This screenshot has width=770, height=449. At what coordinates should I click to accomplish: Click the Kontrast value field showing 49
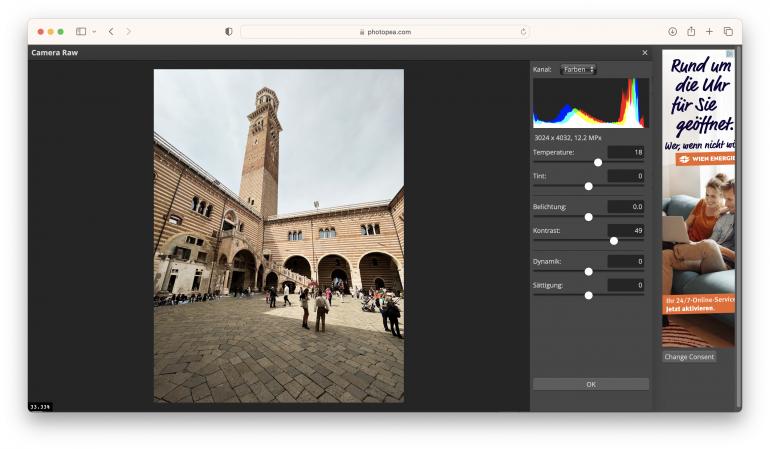[x=626, y=230]
